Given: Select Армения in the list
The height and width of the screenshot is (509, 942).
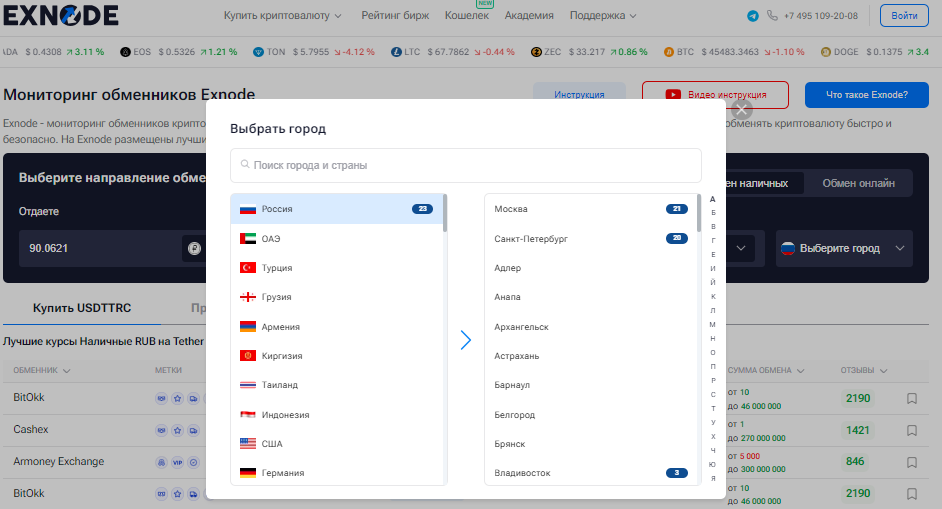Looking at the screenshot, I should [336, 326].
